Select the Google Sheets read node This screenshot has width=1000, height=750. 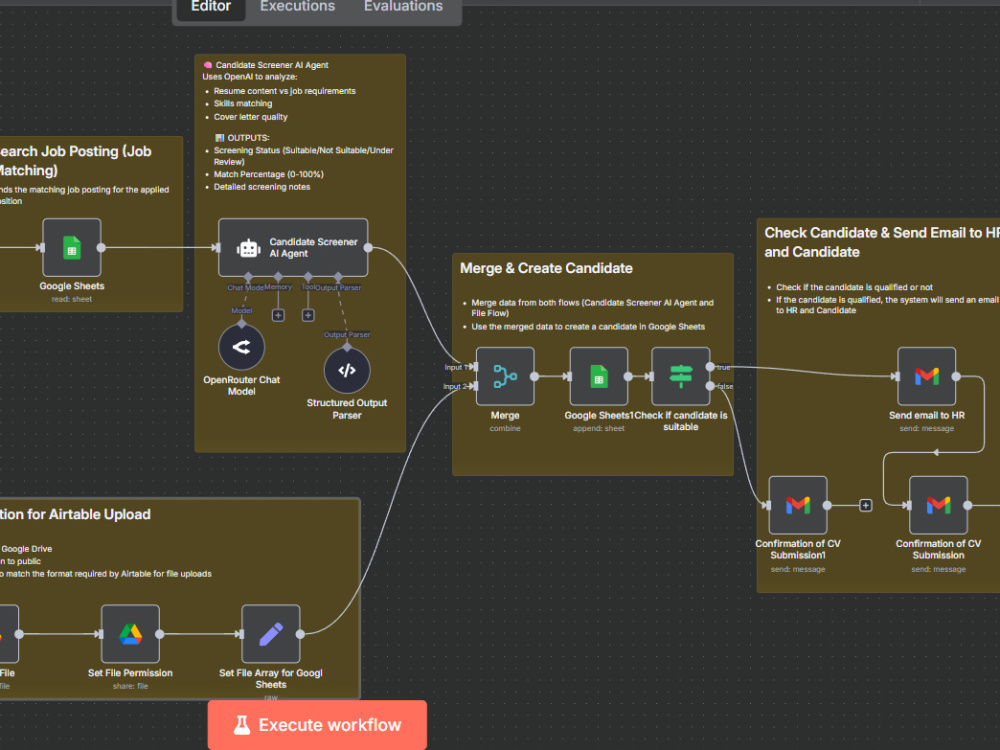click(71, 247)
